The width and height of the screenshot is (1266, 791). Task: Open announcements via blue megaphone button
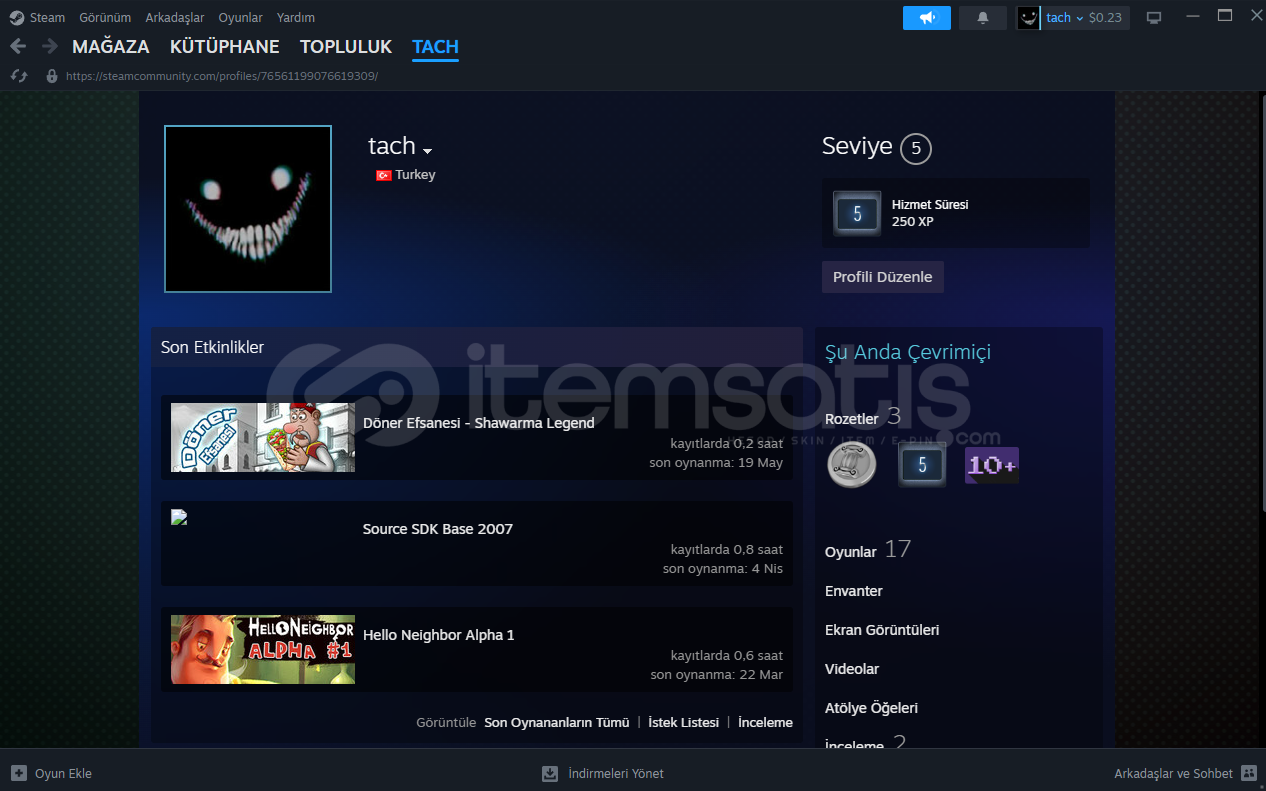point(927,18)
